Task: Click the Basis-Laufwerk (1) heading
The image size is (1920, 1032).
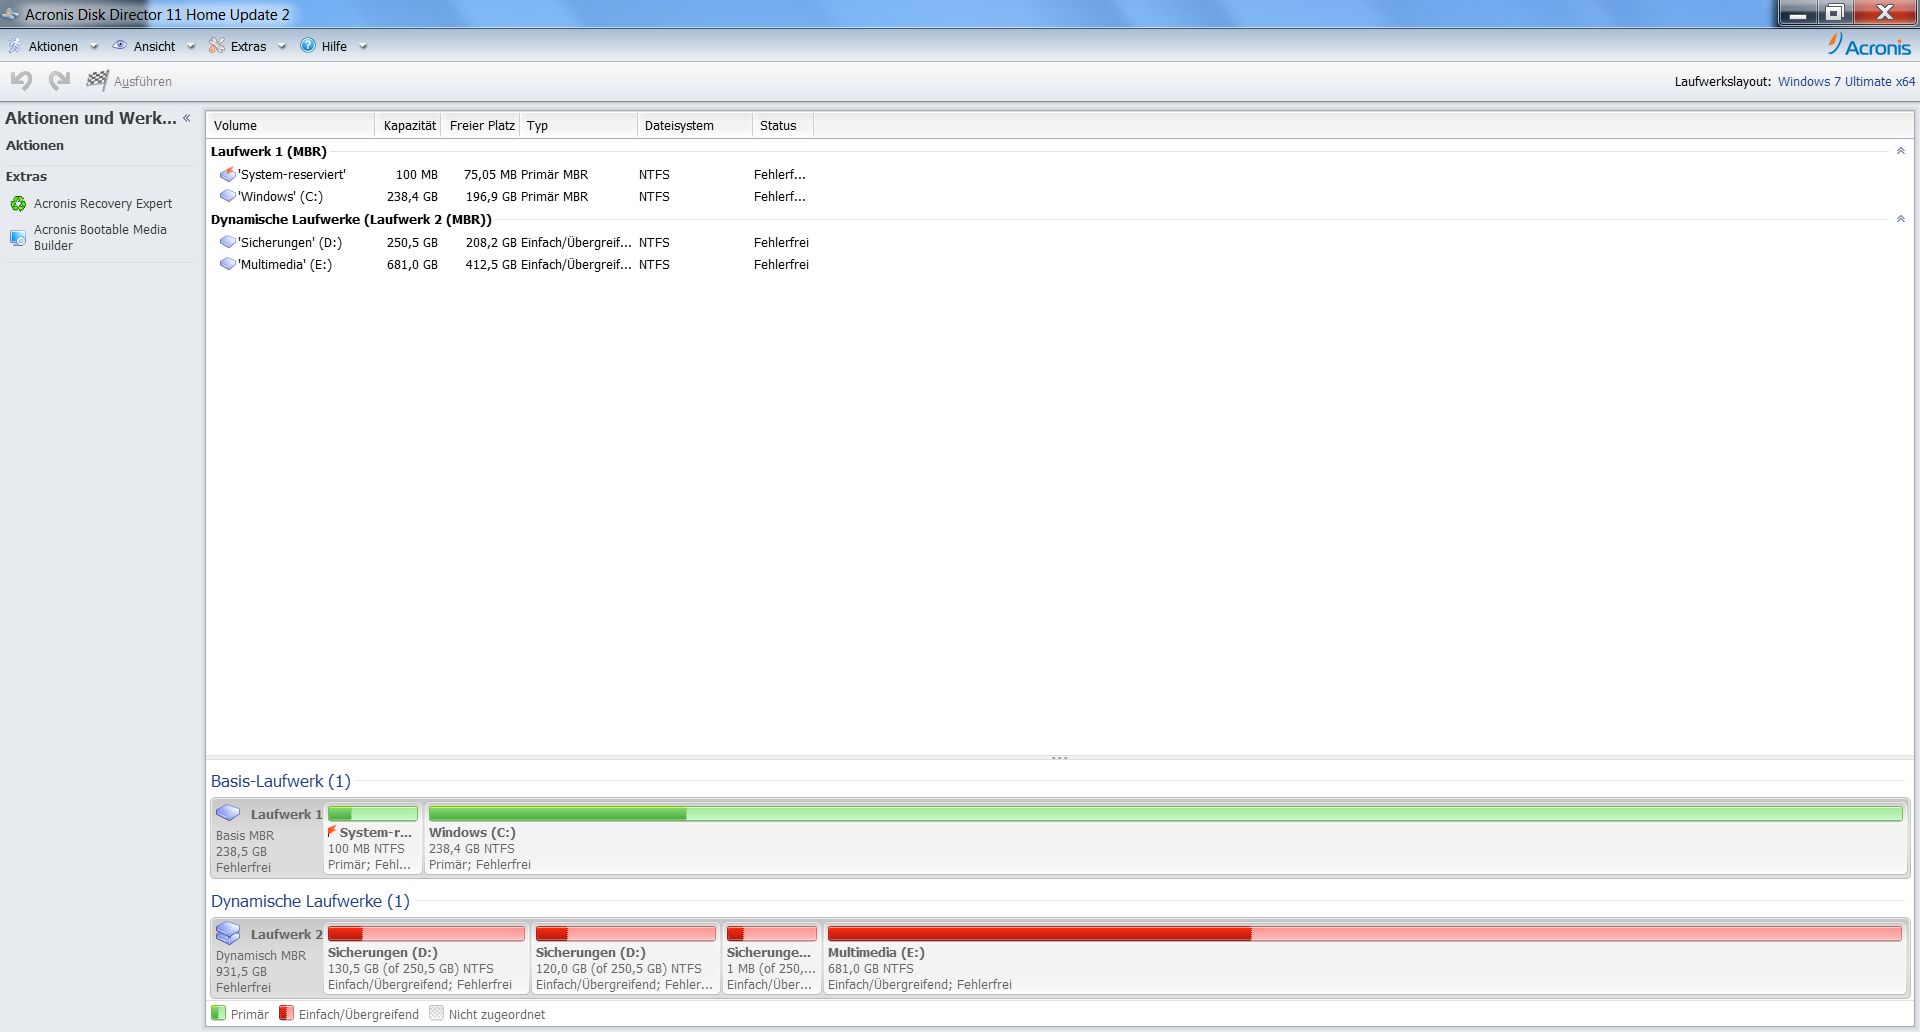Action: 281,781
